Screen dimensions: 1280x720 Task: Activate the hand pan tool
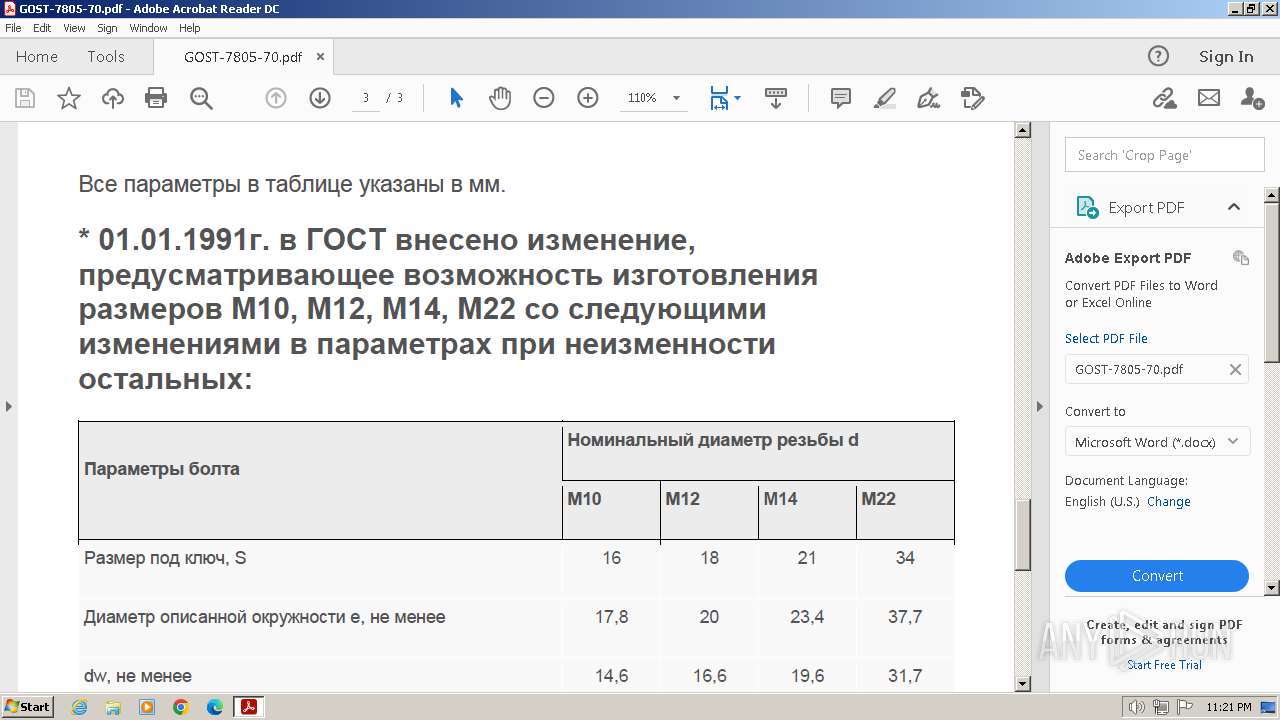click(x=500, y=98)
